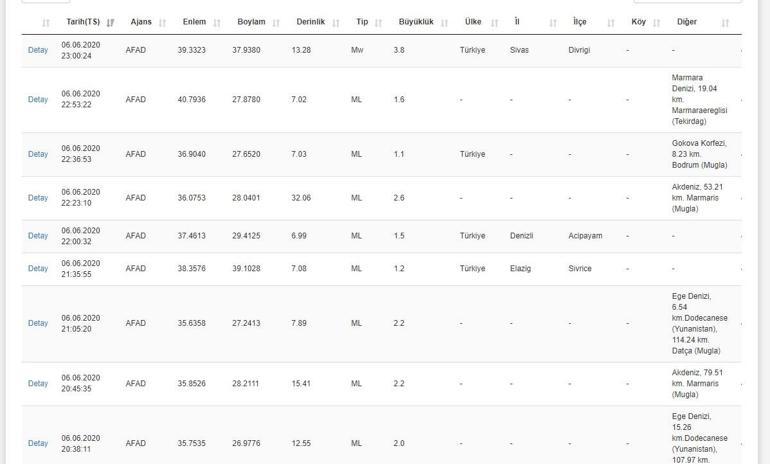Open Detay link for 23:00:24 Sivas earthquake
The image size is (770, 464).
click(38, 50)
